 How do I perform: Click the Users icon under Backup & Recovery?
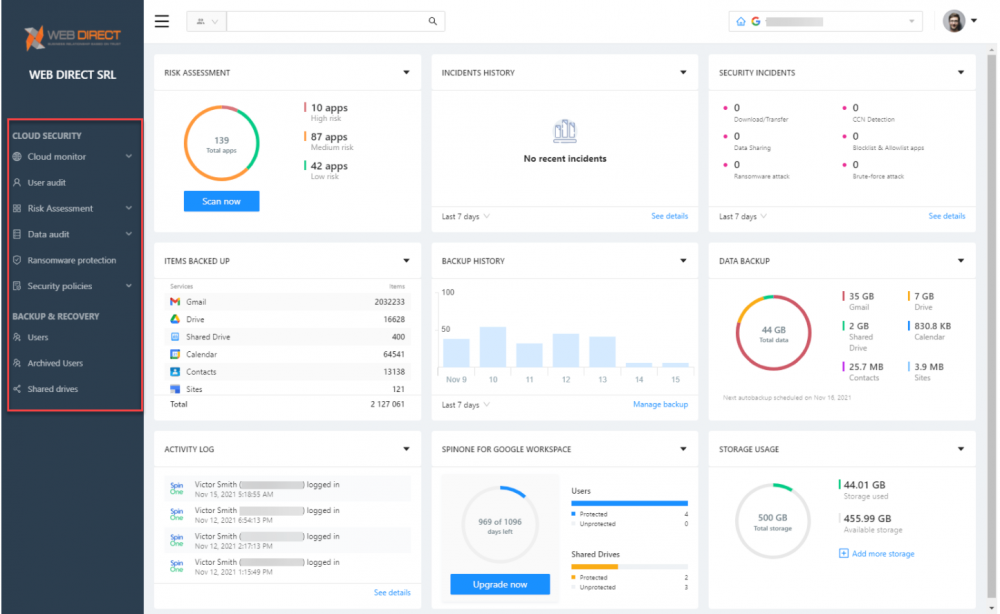click(17, 337)
